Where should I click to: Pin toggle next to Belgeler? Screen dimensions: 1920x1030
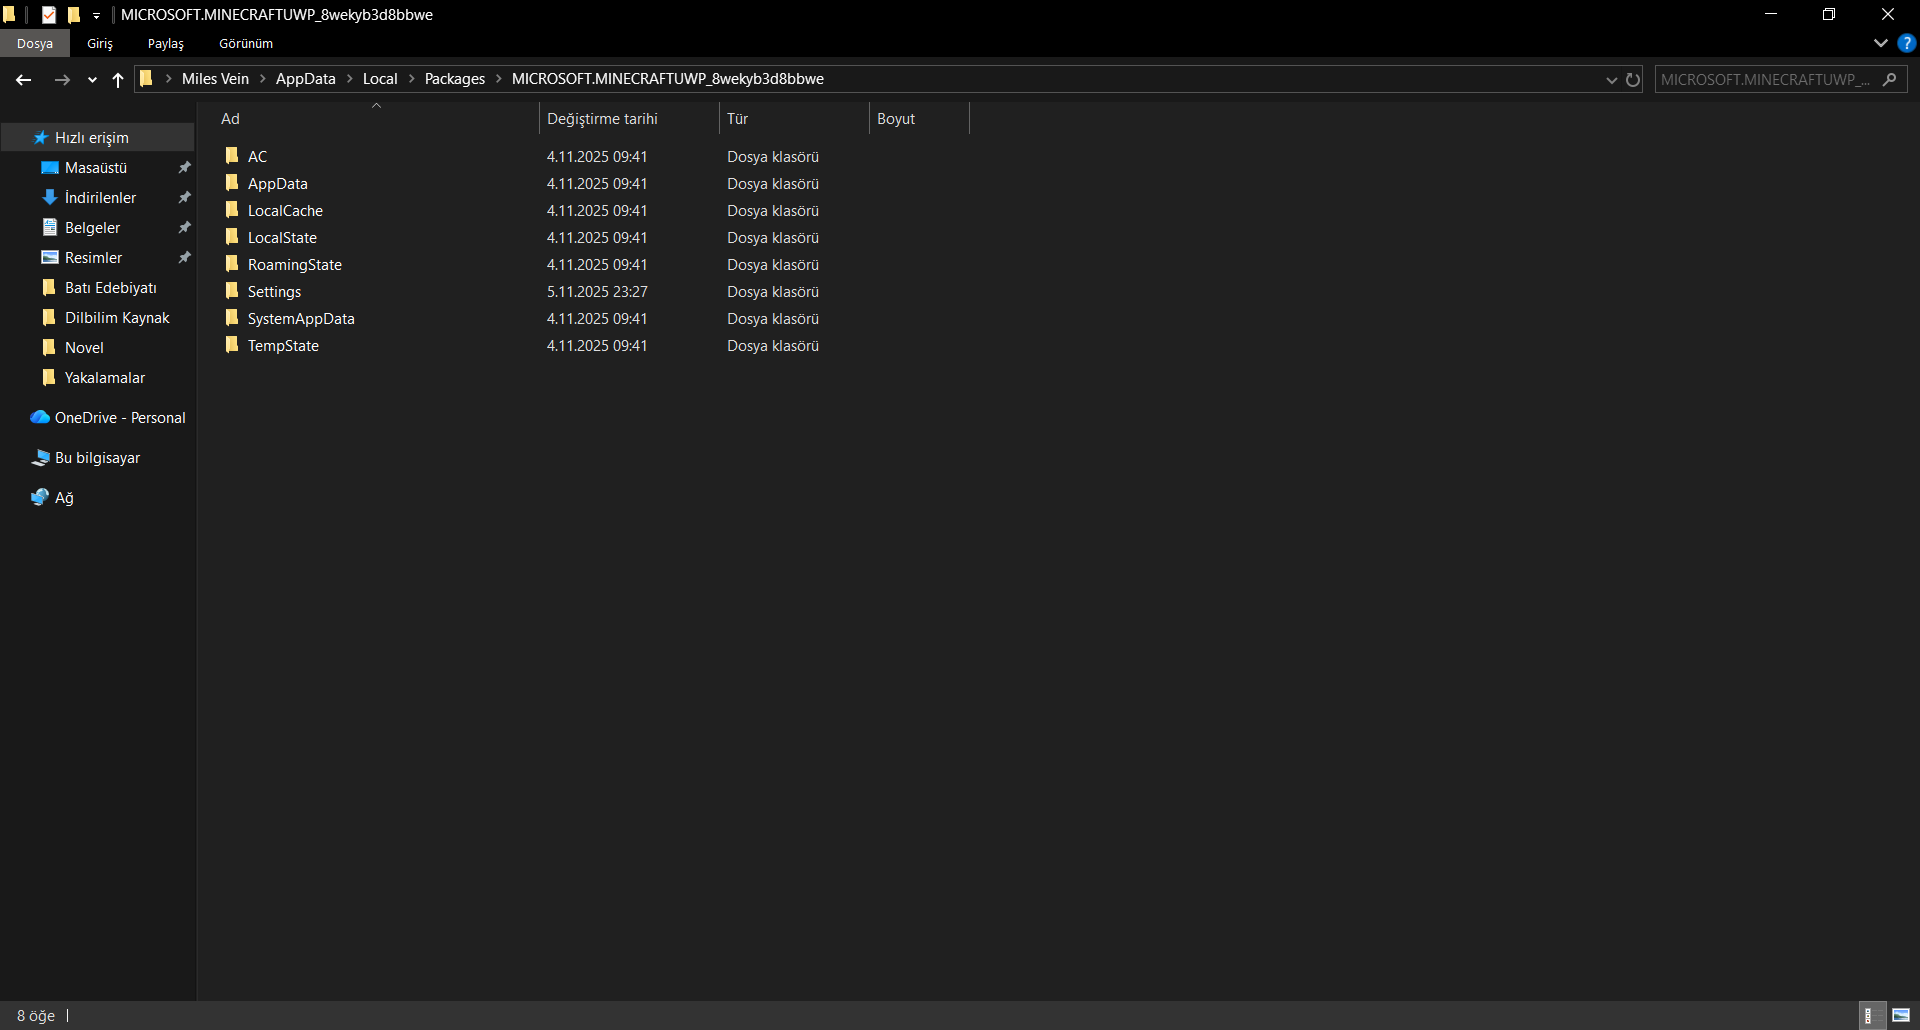point(185,227)
